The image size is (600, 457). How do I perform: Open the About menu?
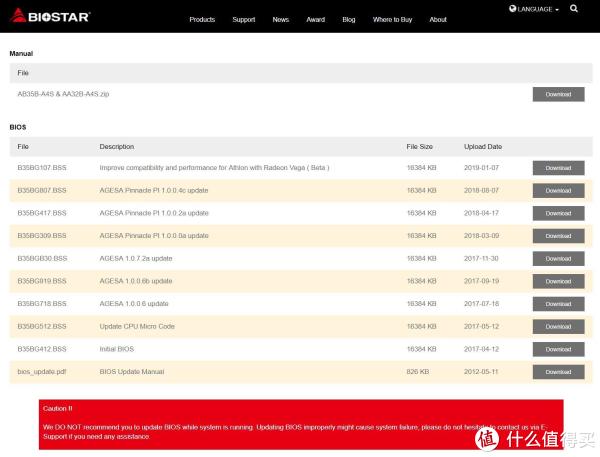pos(438,20)
